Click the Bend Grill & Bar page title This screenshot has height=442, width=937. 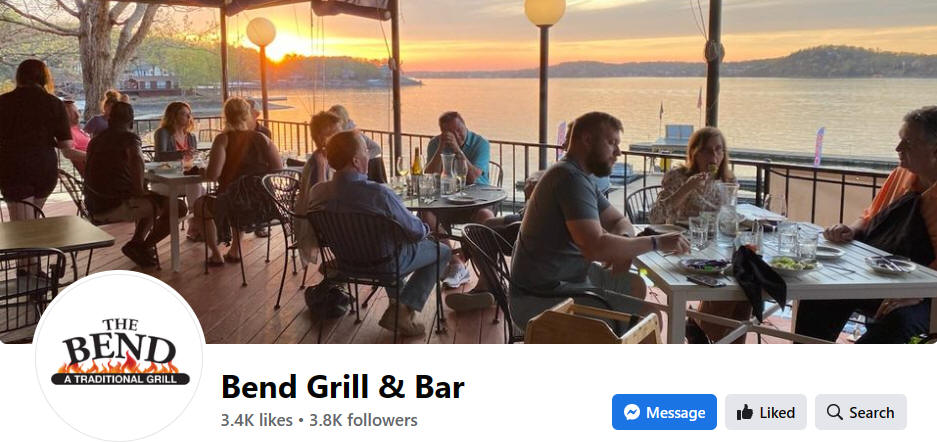click(x=342, y=386)
